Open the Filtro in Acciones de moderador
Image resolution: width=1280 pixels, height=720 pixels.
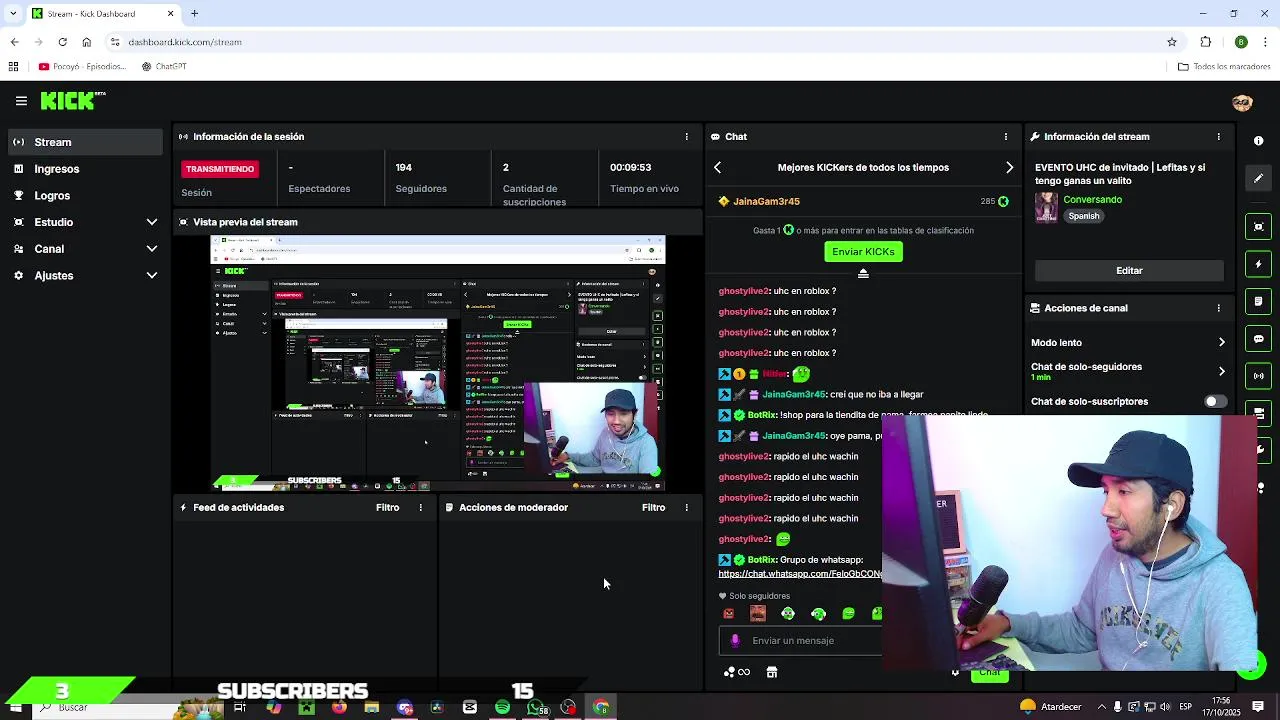coord(653,508)
